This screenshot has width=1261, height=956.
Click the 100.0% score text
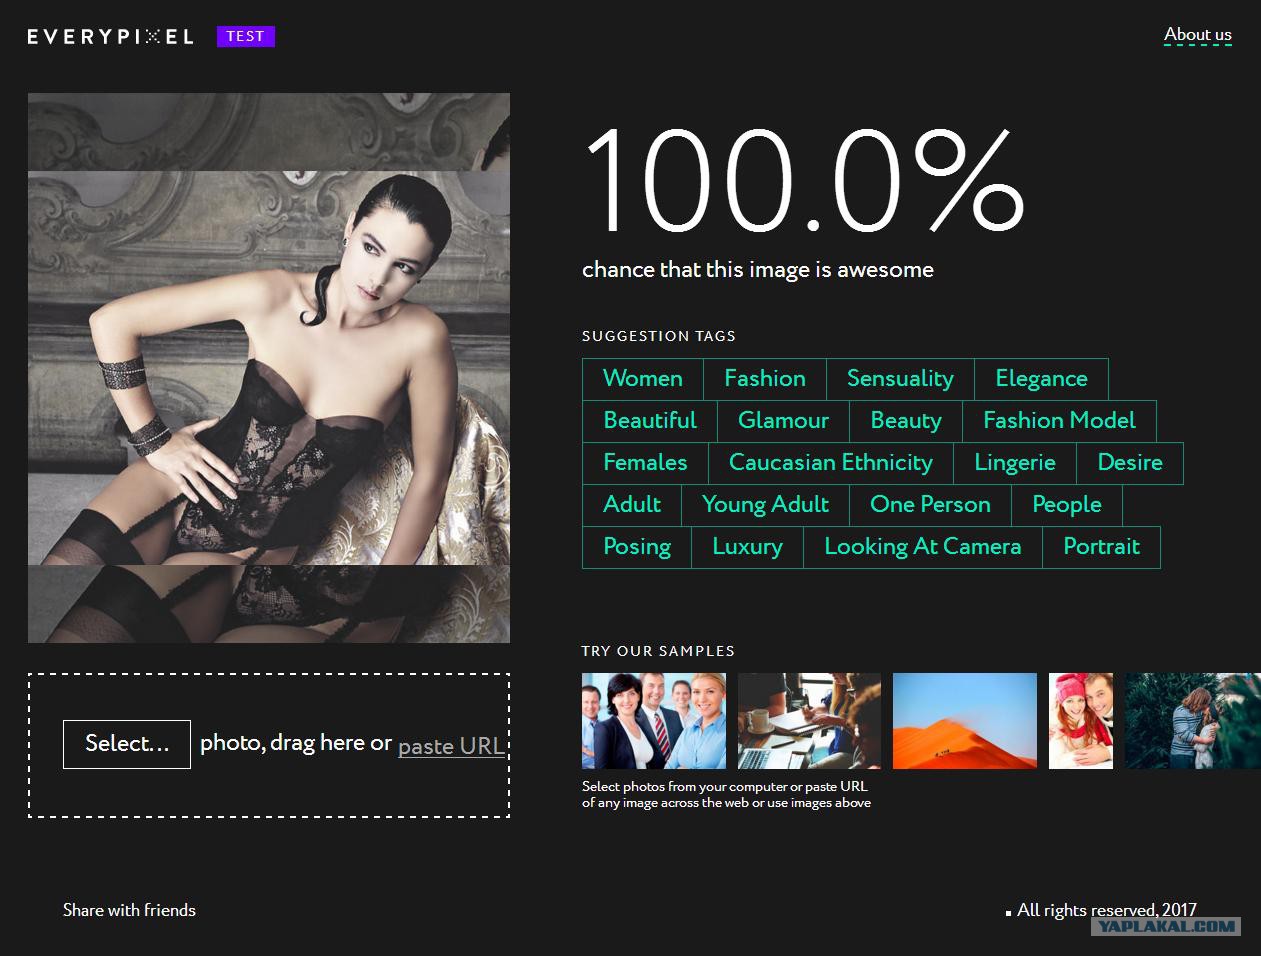[804, 180]
